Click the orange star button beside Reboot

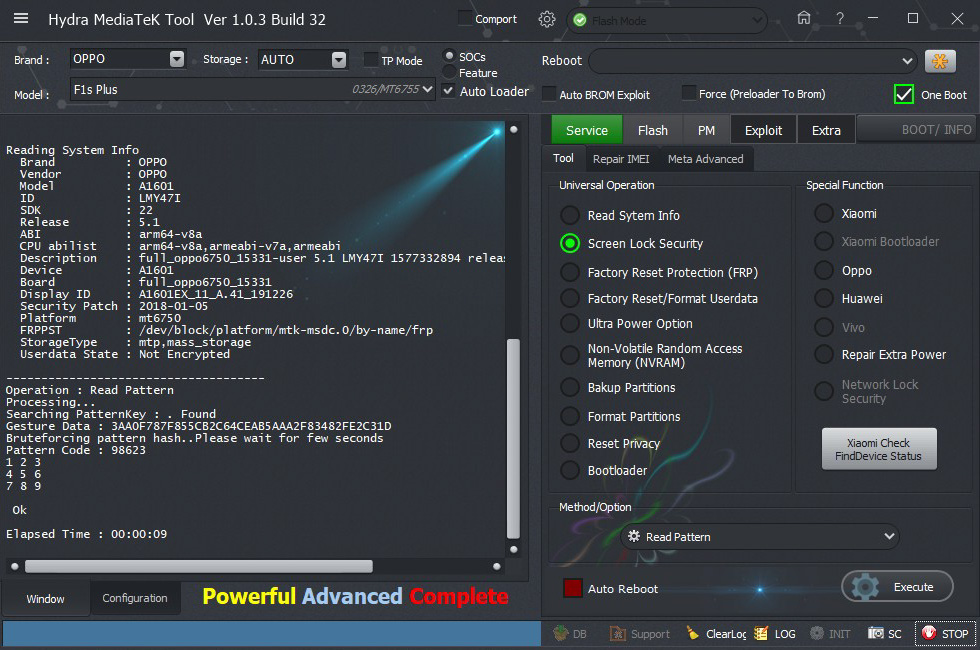[940, 61]
